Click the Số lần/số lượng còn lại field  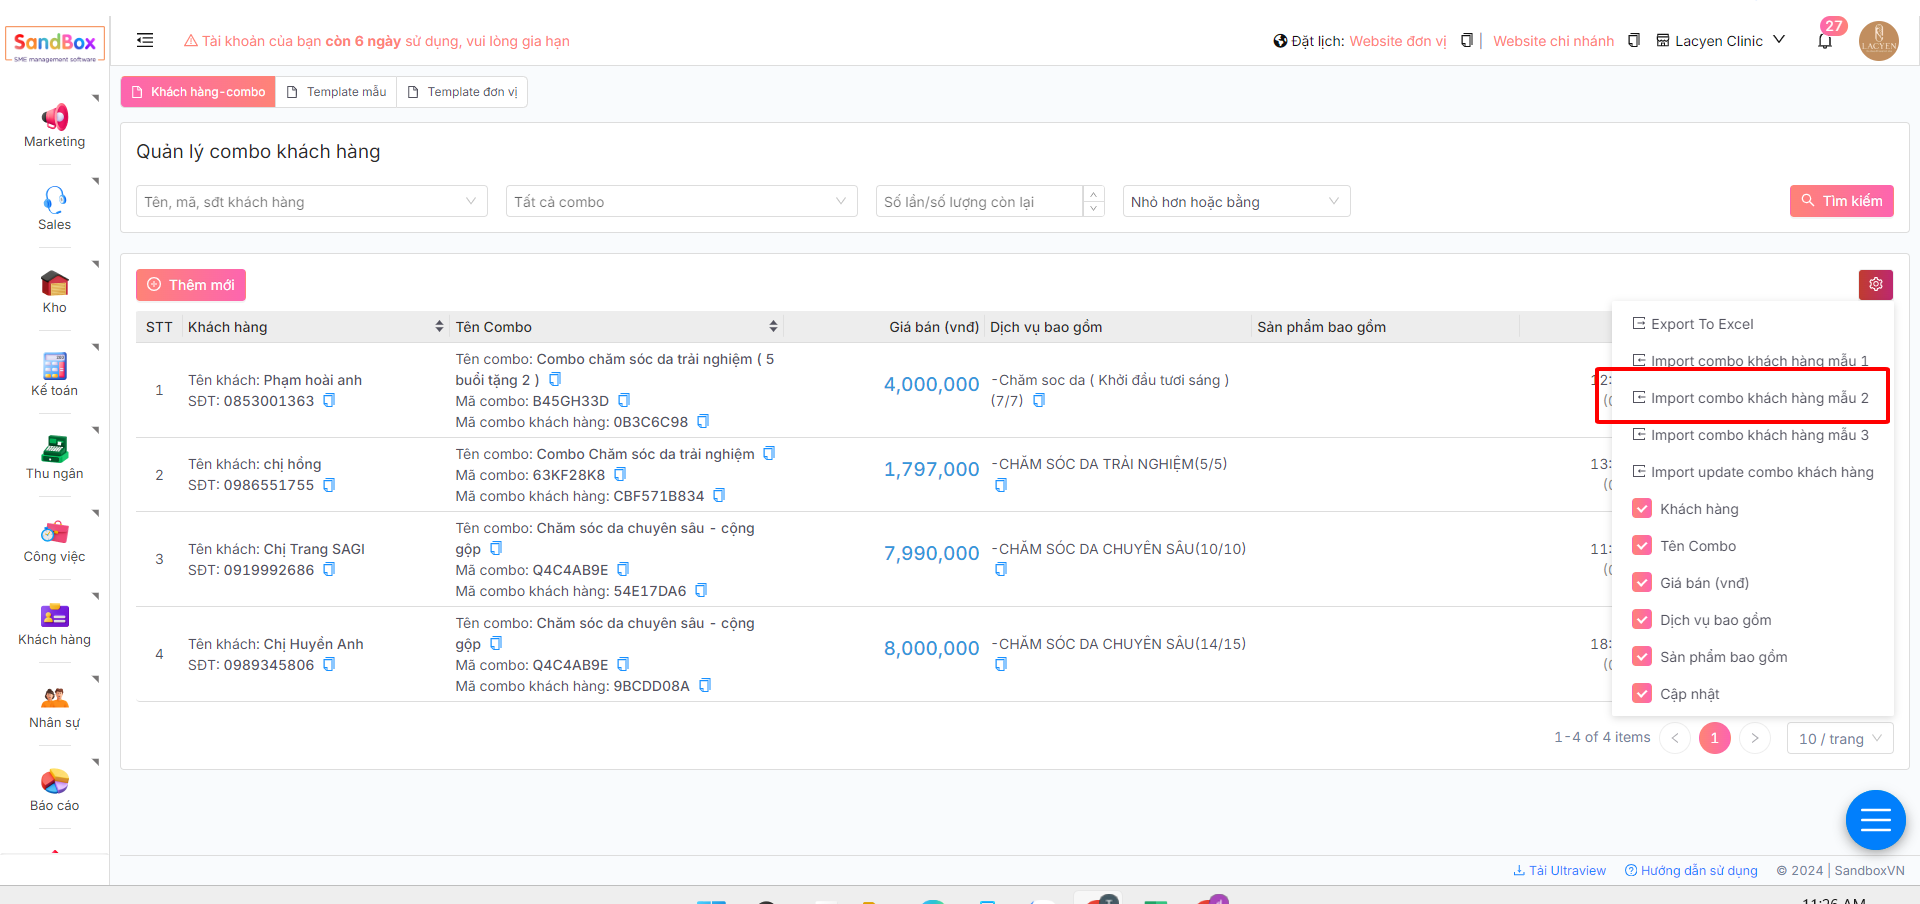point(978,202)
